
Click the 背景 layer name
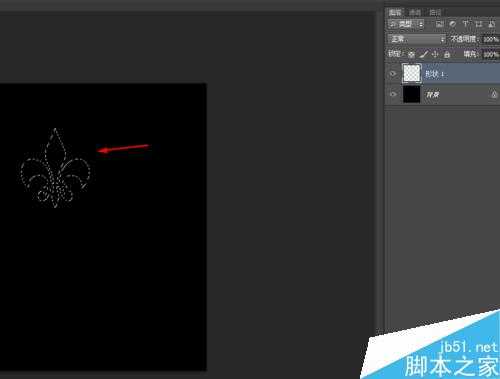tap(433, 95)
